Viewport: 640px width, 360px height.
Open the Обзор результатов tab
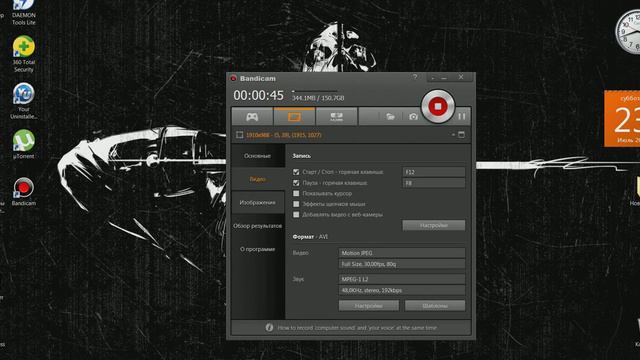258,226
